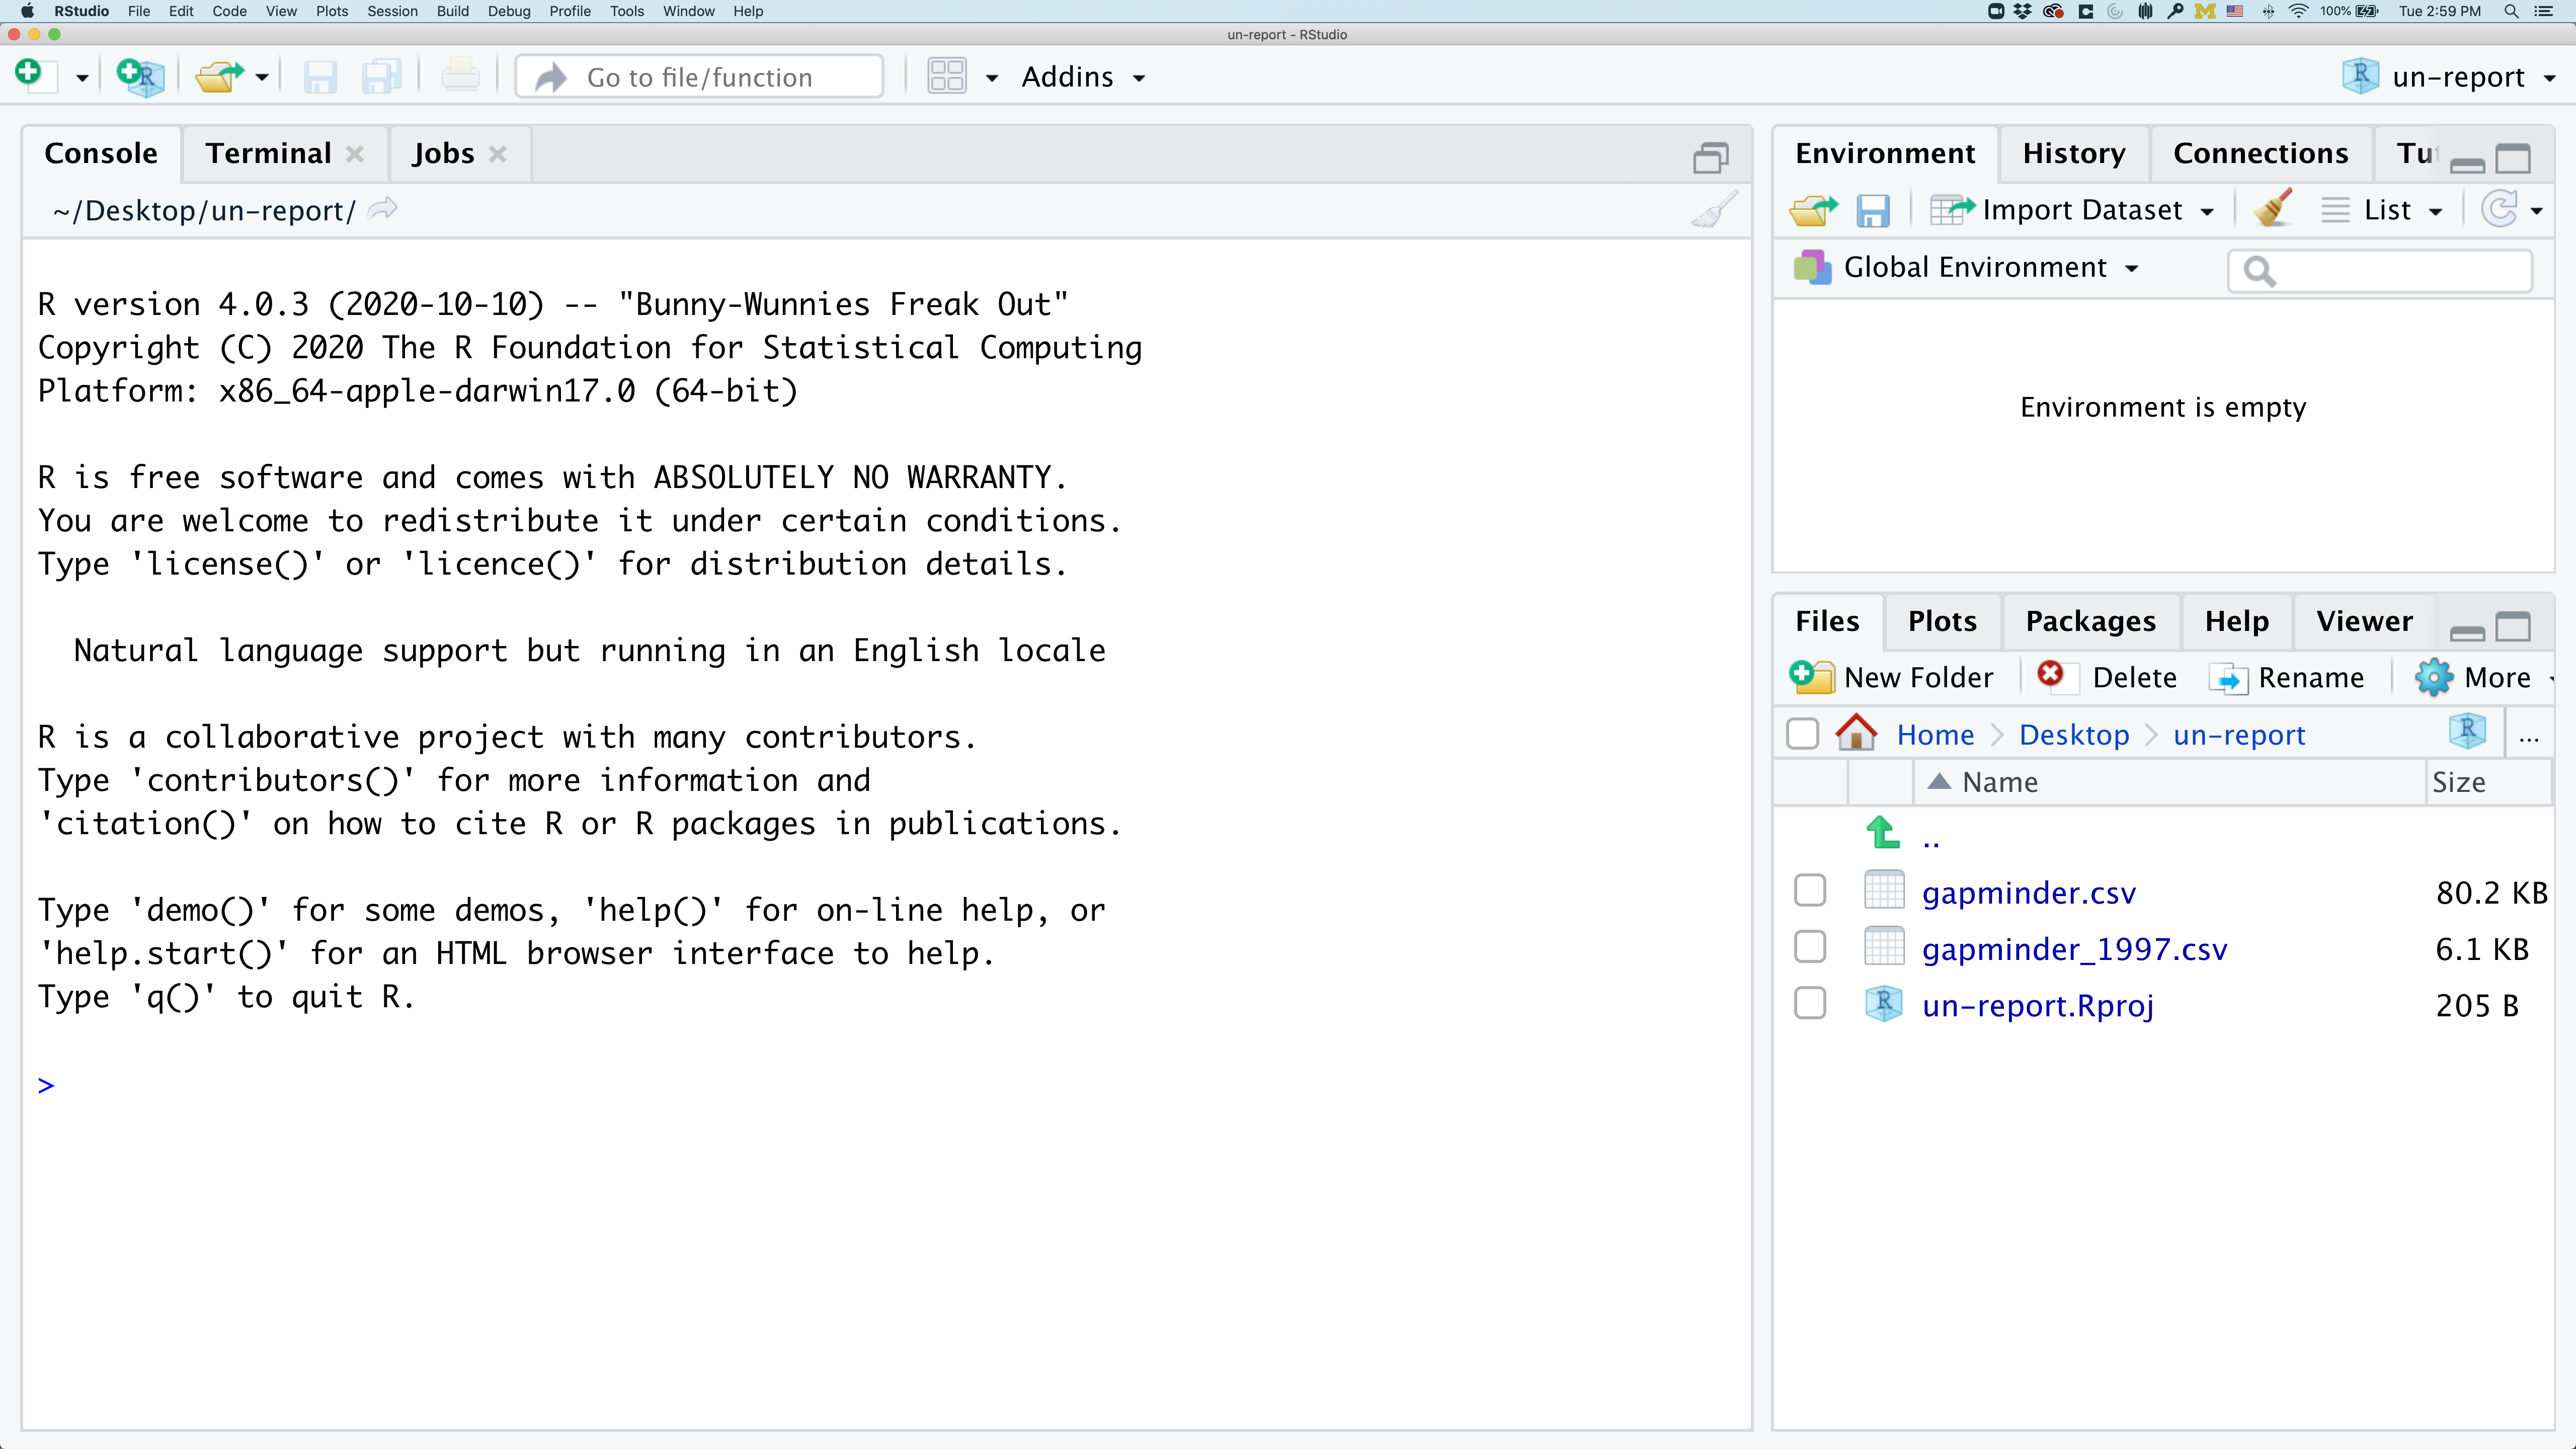Screen dimensions: 2576x1449
Task: Click the Go to file/function field
Action: click(x=700, y=77)
